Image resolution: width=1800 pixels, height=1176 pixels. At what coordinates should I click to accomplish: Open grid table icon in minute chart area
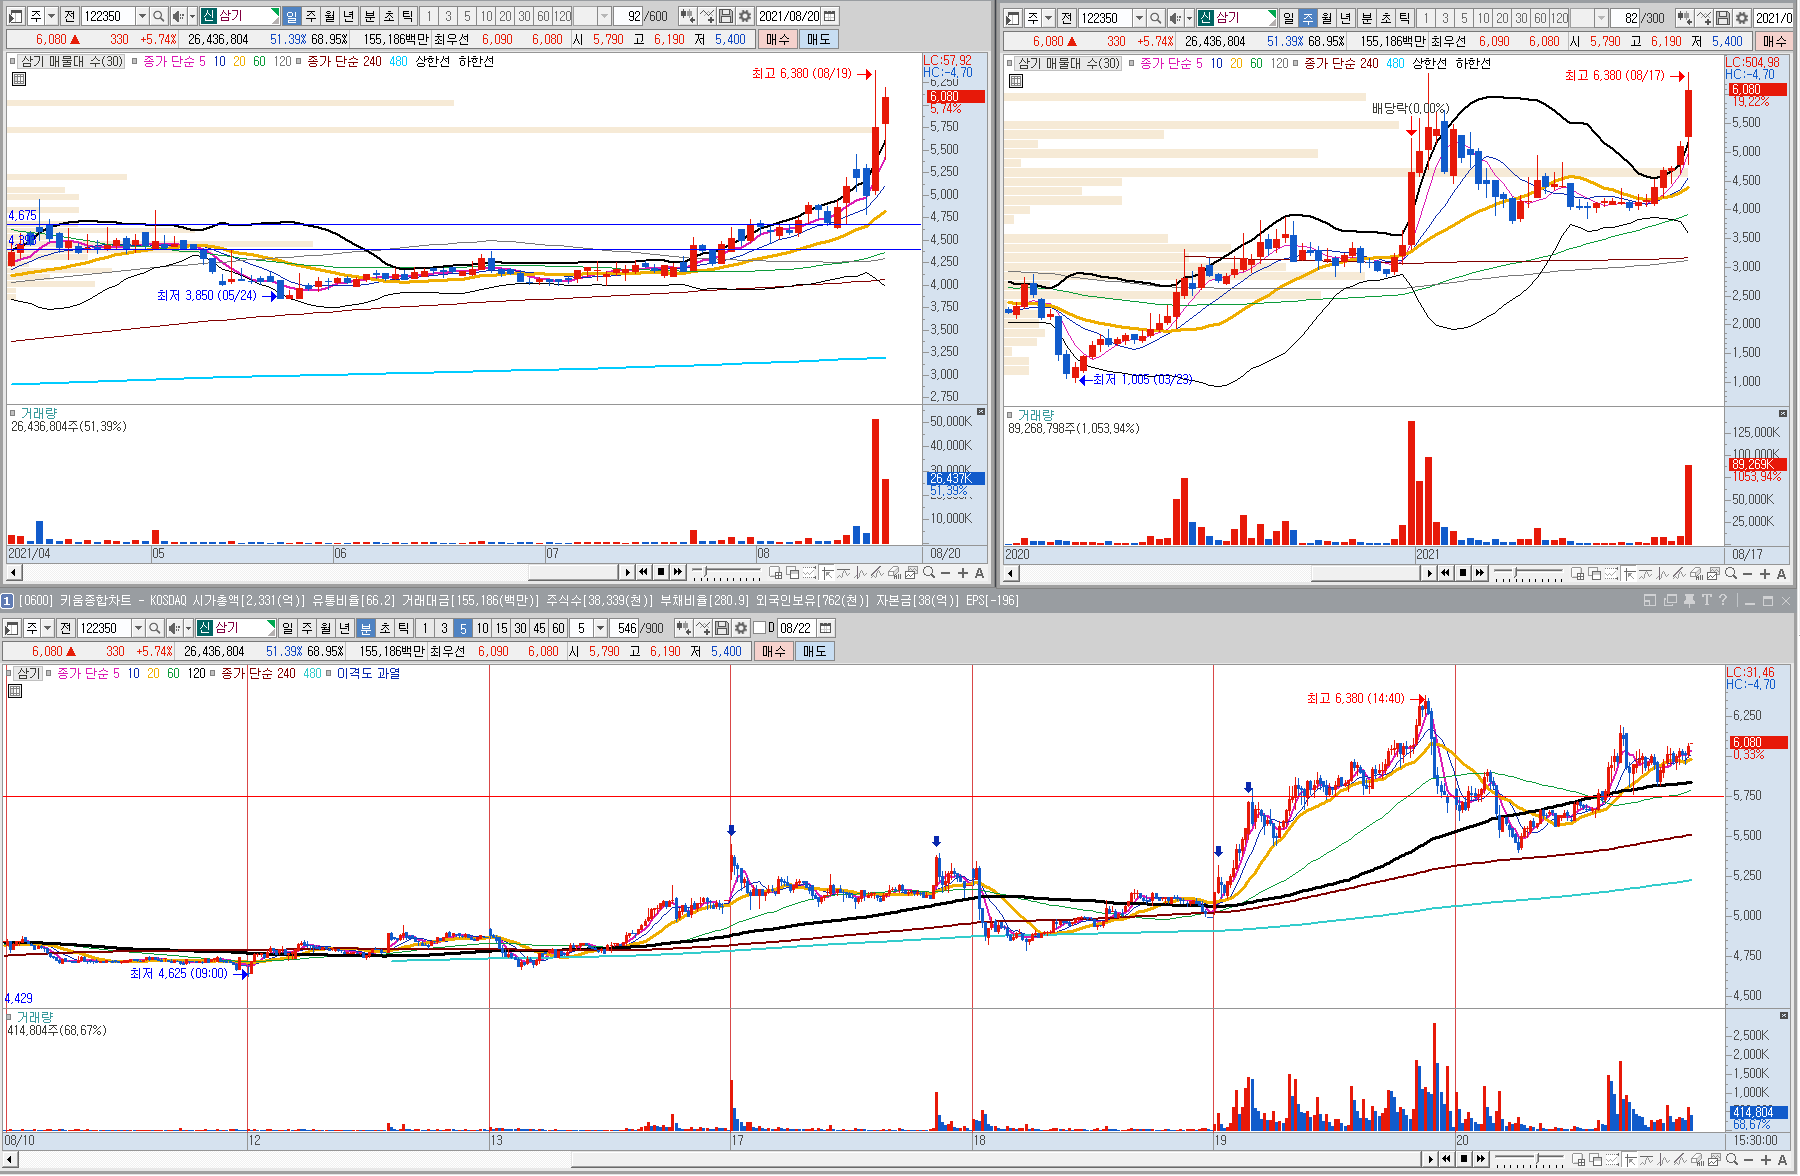14,691
